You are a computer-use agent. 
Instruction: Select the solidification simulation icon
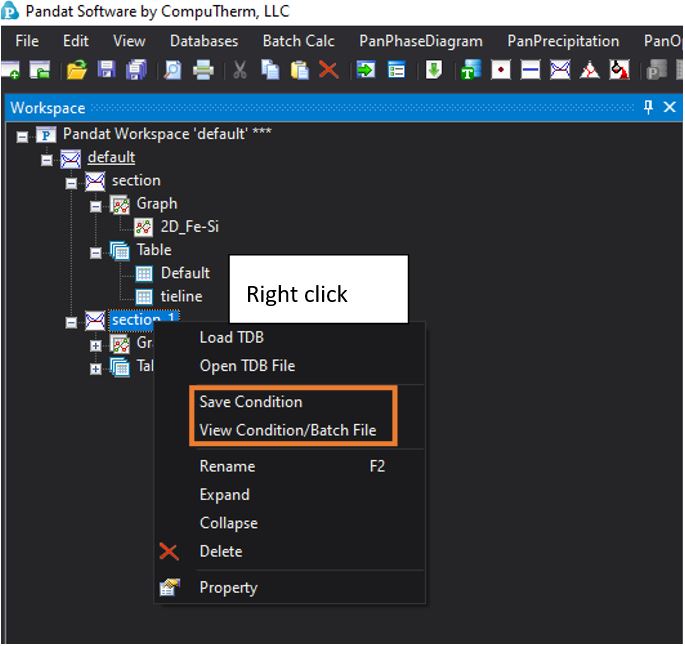coord(619,70)
